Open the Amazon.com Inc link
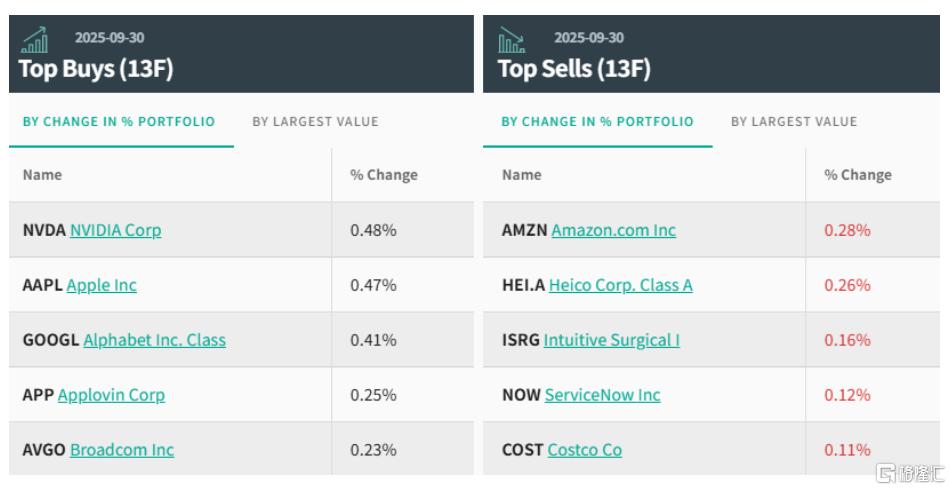 point(613,230)
